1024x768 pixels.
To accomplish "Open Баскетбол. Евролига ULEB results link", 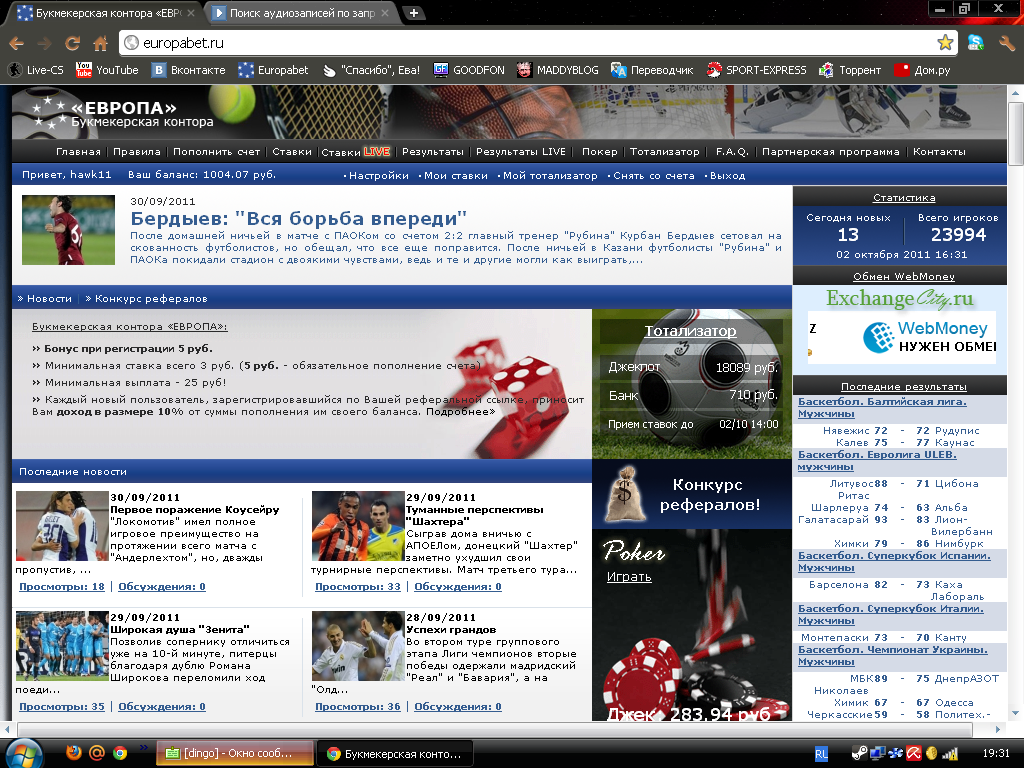I will coord(877,460).
